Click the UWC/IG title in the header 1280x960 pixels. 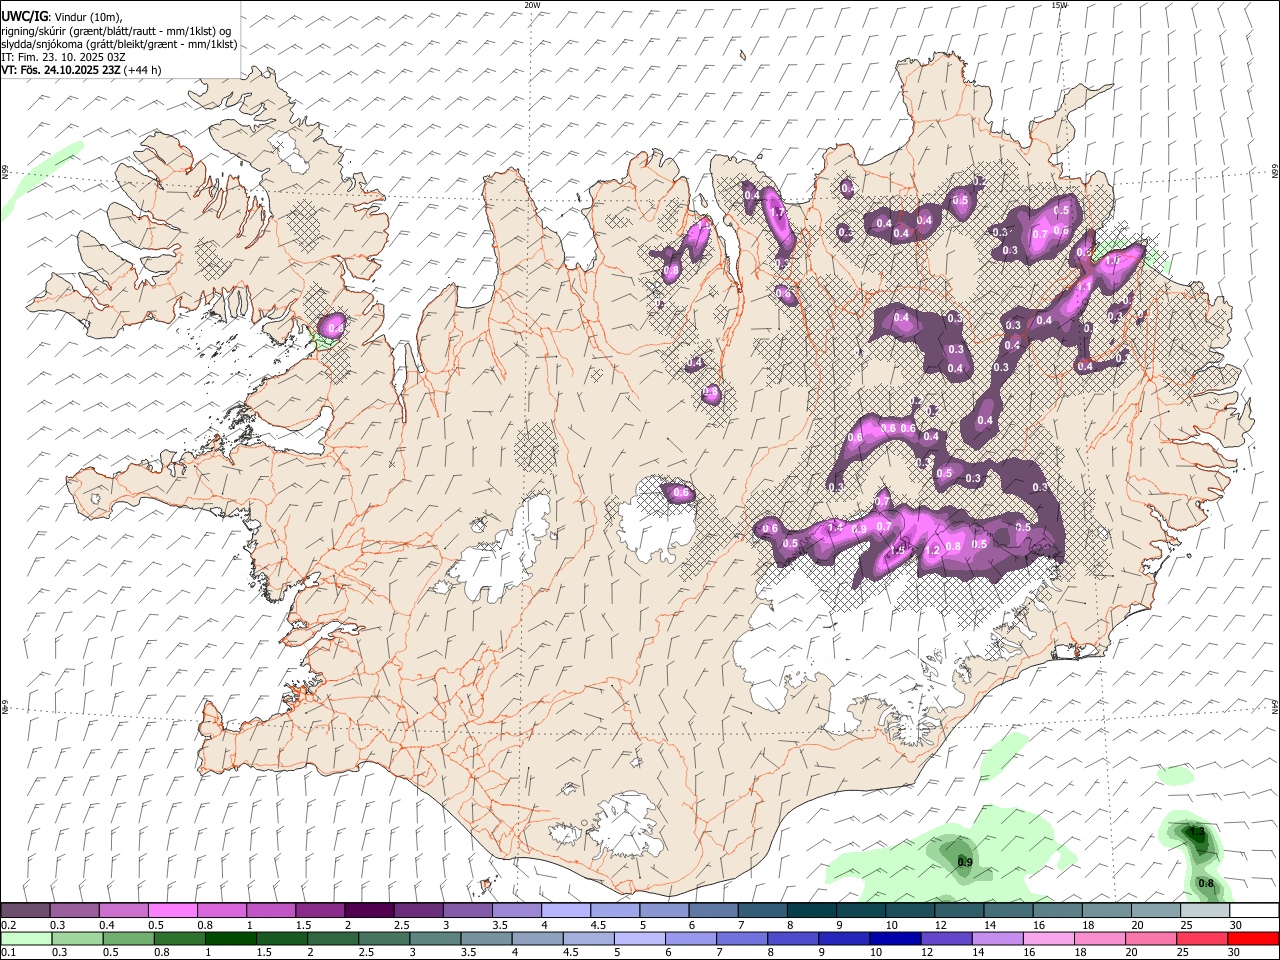point(24,17)
